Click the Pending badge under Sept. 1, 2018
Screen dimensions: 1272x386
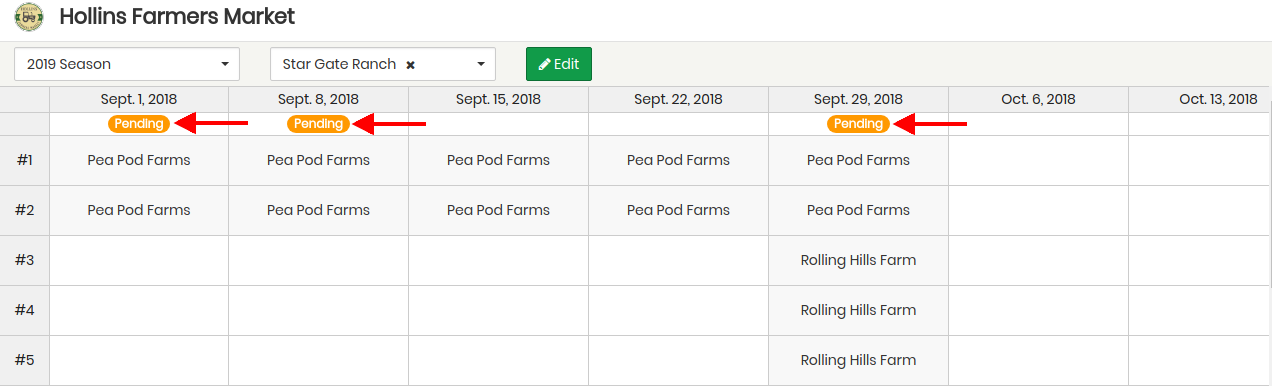(139, 124)
